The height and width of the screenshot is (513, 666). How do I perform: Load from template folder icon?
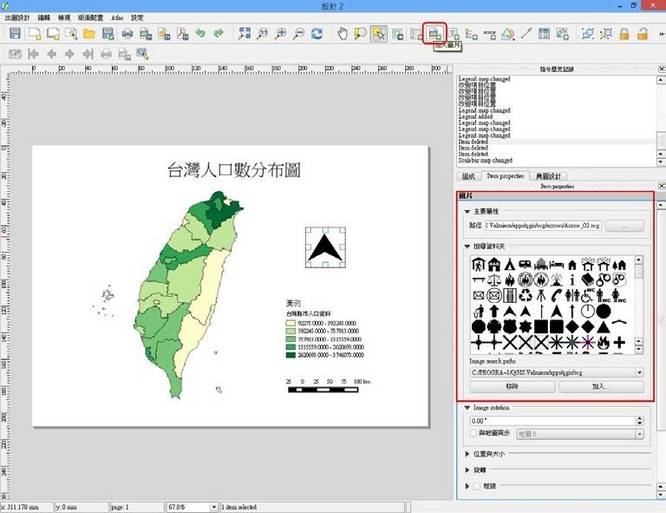click(89, 34)
